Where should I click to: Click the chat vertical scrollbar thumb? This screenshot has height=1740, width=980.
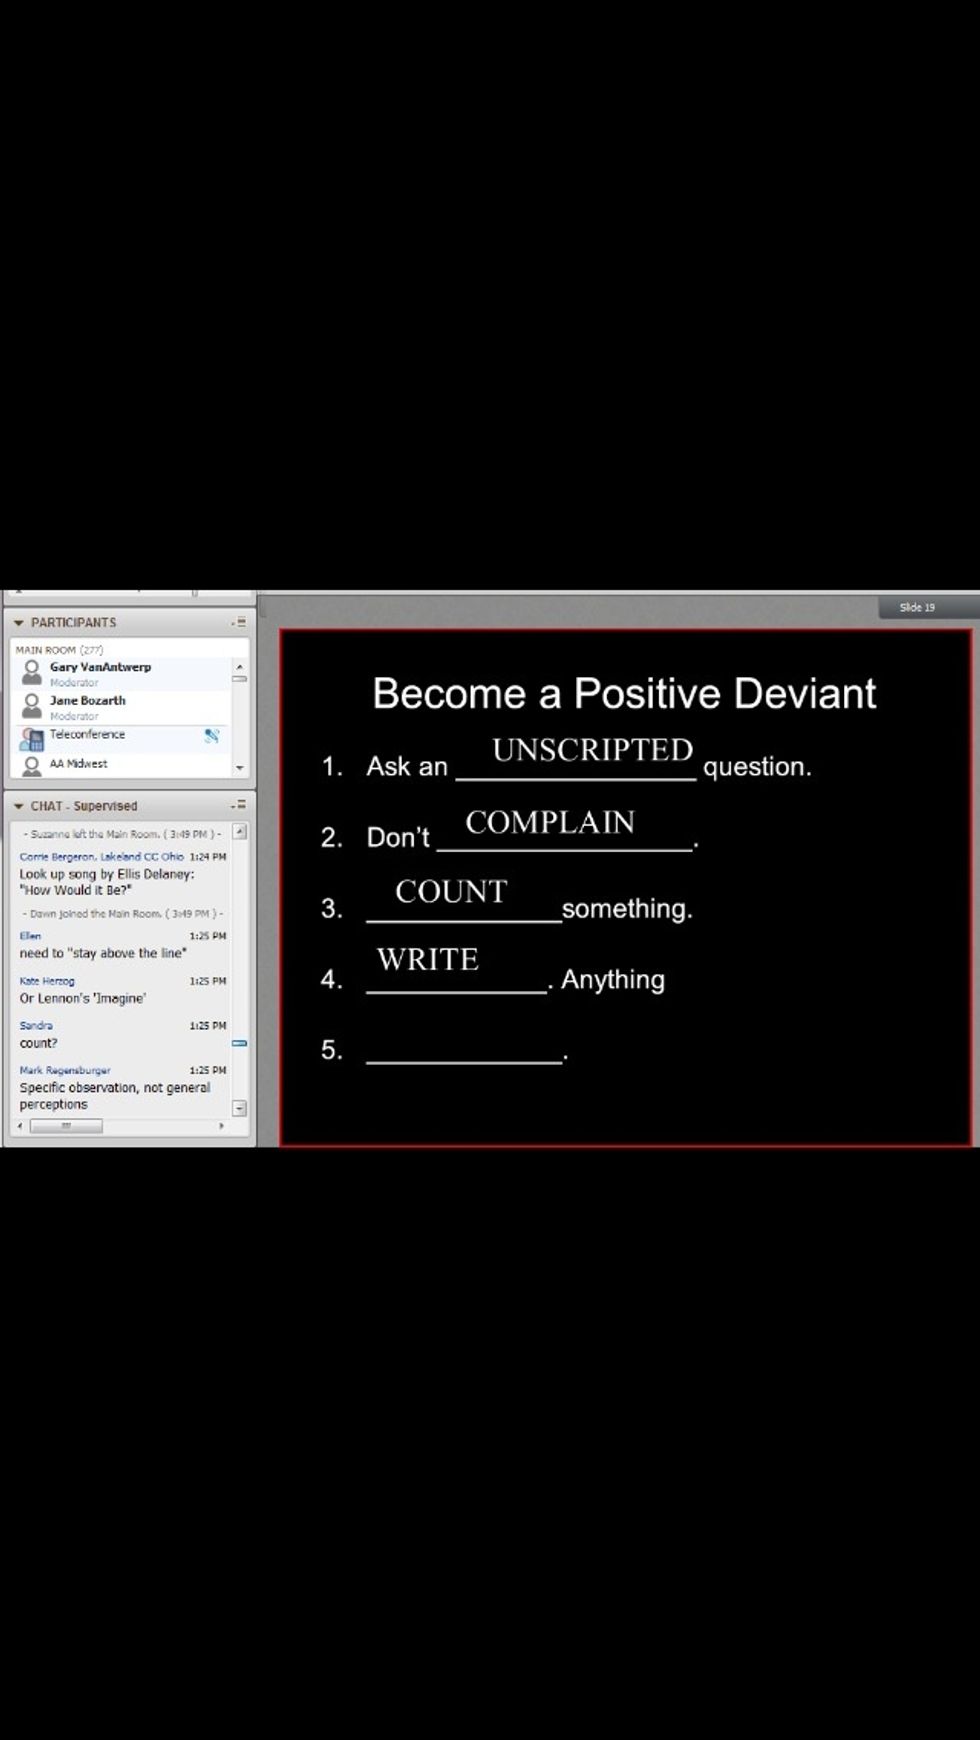239,1043
